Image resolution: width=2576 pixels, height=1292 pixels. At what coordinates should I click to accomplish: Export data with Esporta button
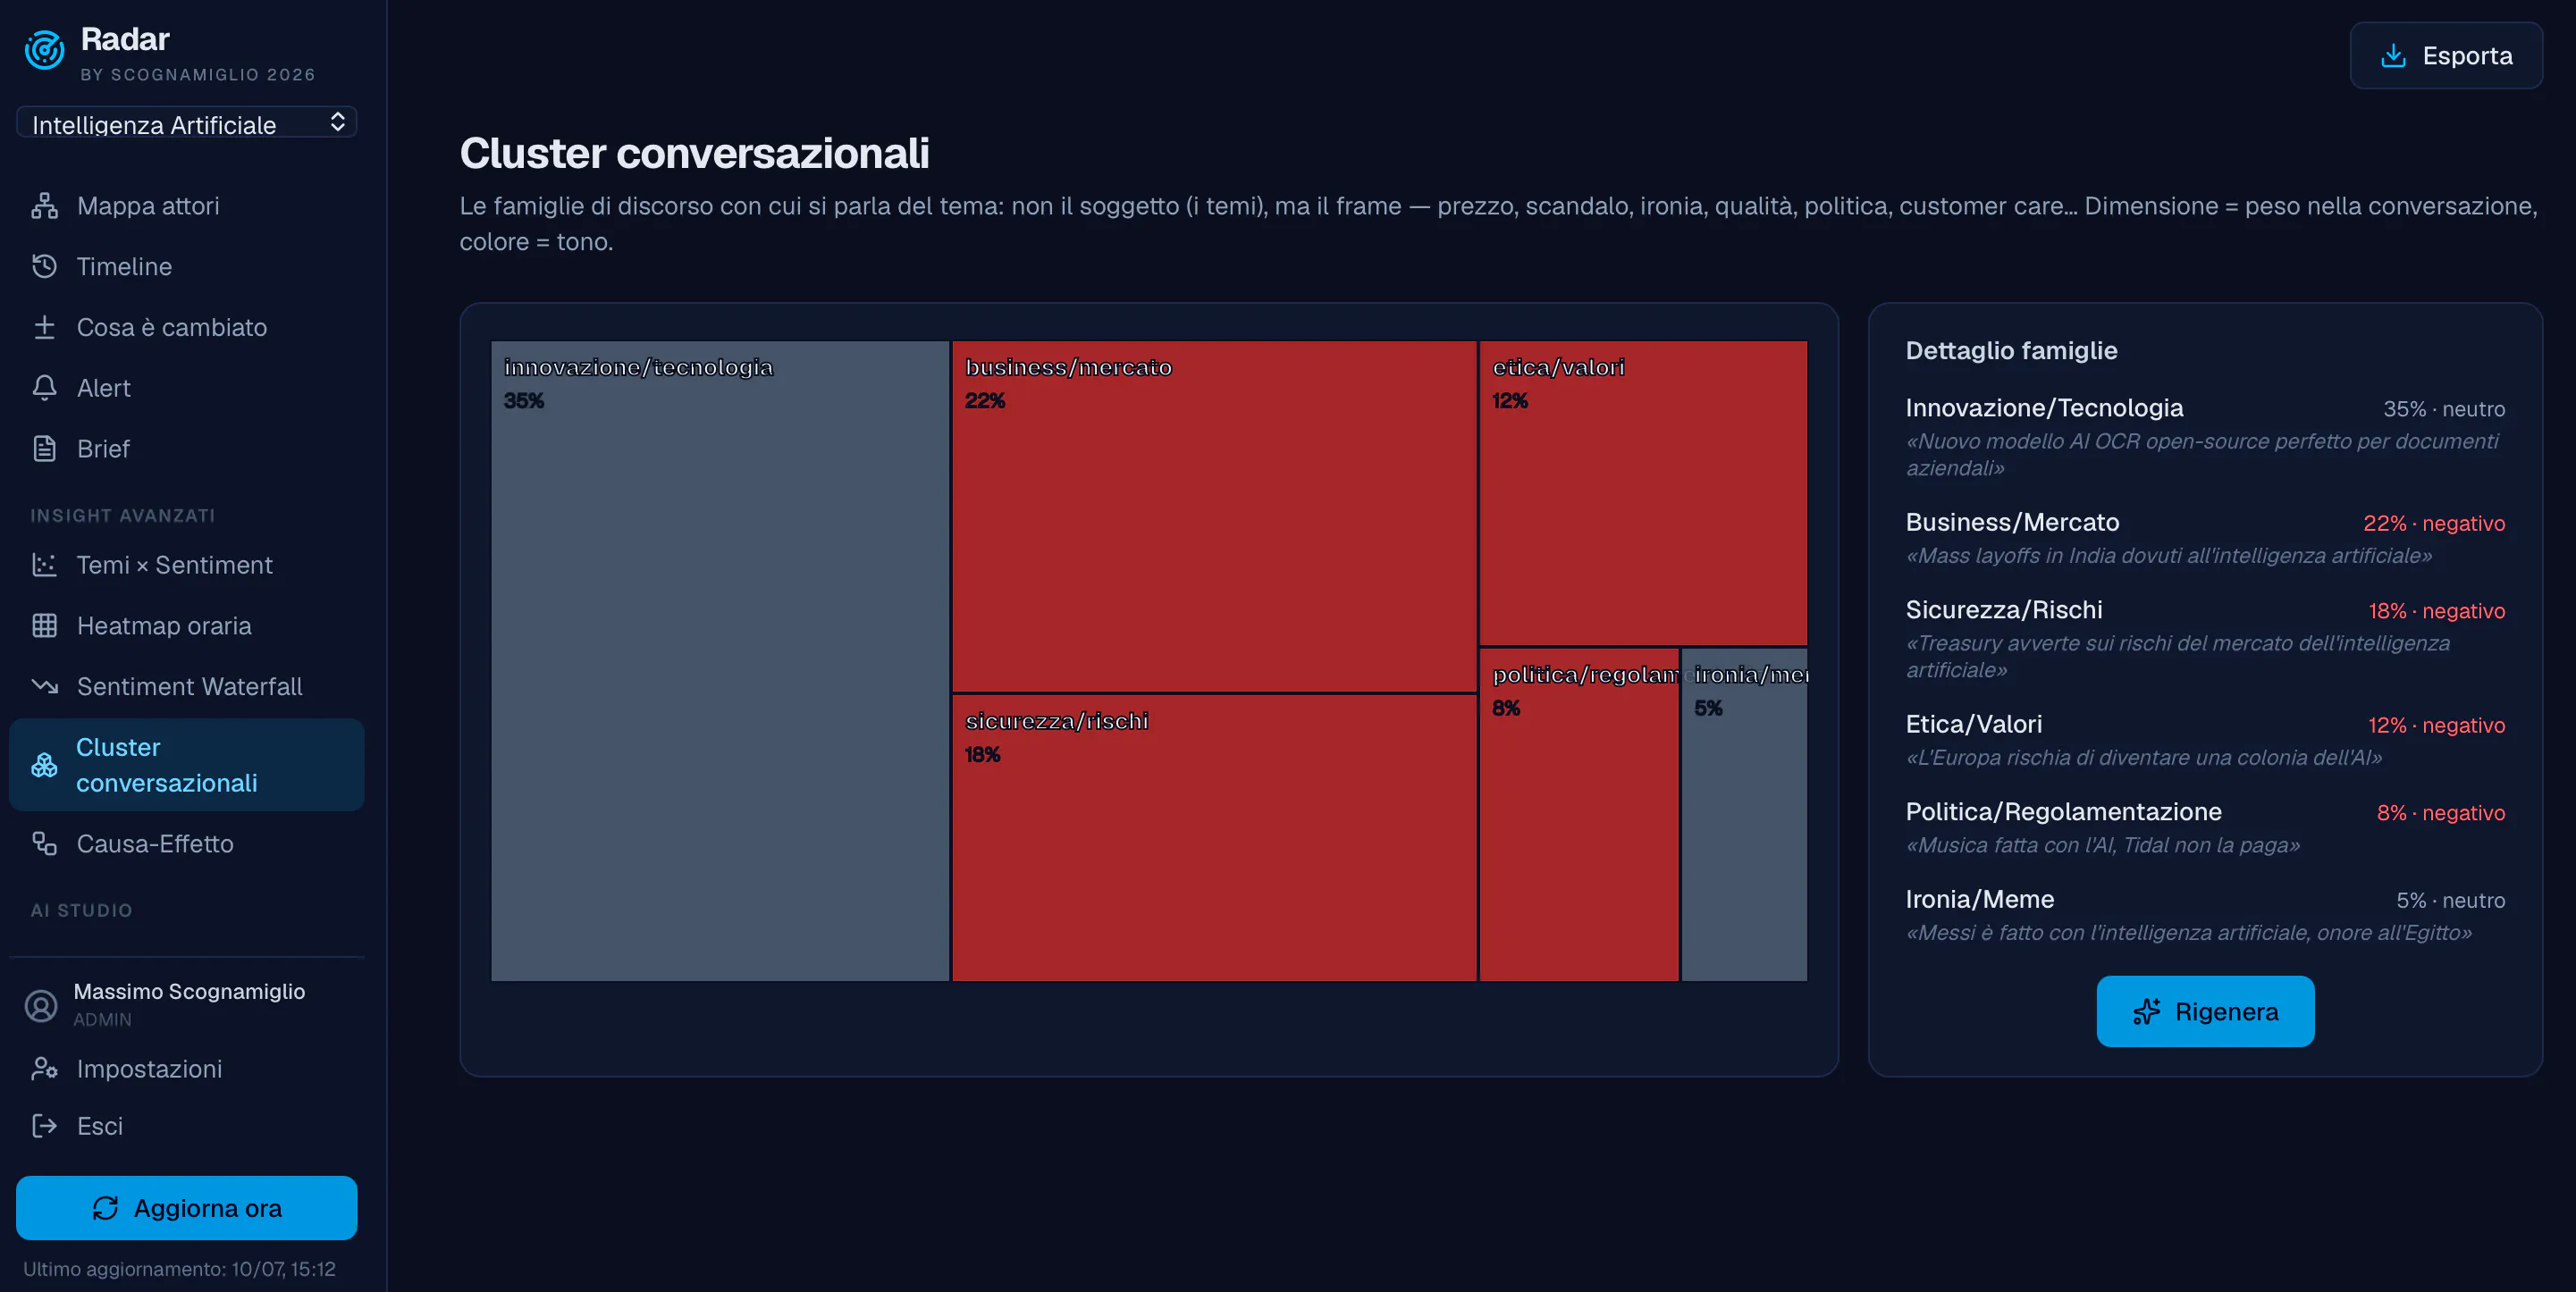tap(2446, 56)
